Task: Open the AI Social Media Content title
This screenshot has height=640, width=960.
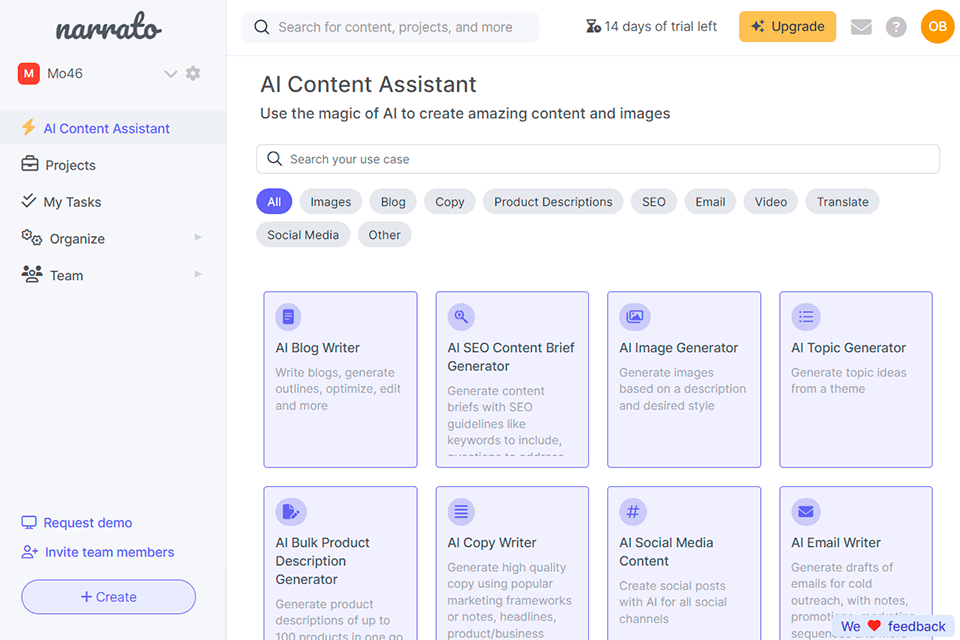Action: [x=666, y=551]
